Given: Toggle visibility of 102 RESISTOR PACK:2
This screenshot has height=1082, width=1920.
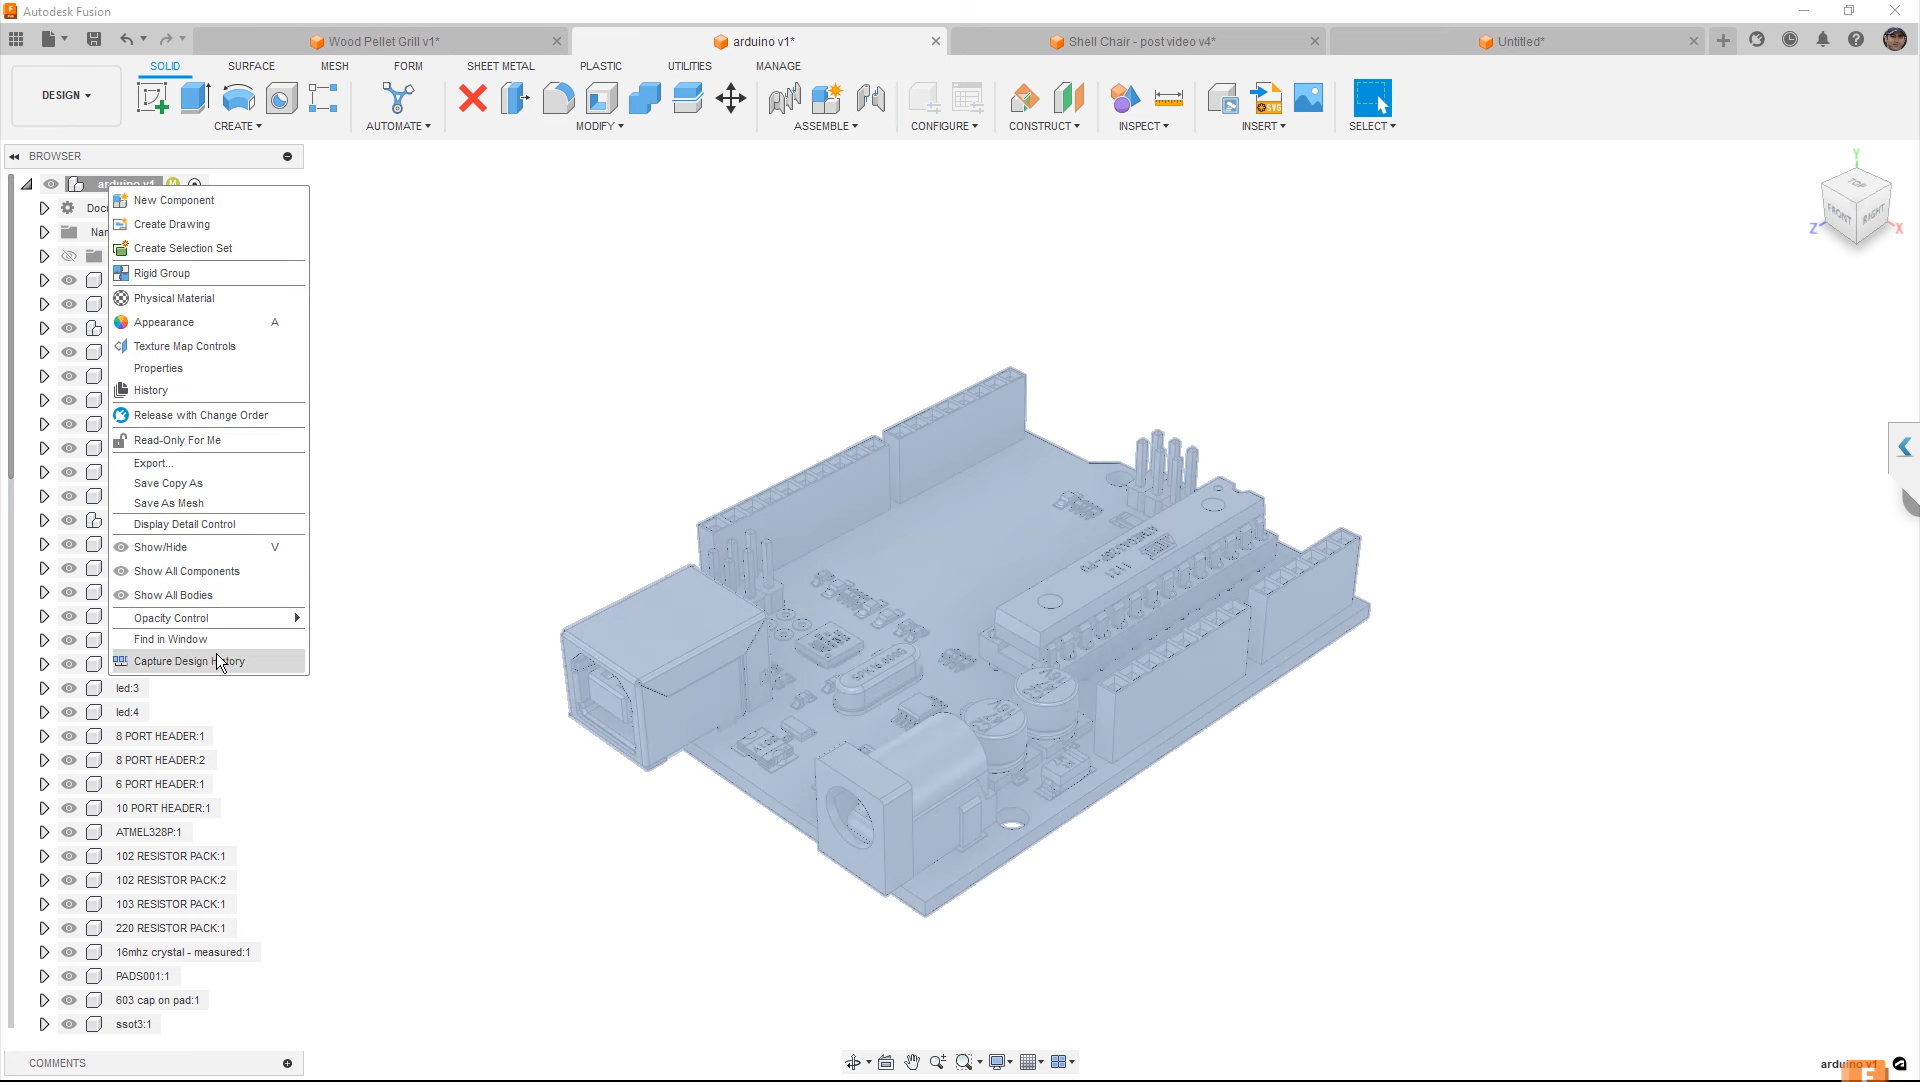Looking at the screenshot, I should [x=69, y=880].
